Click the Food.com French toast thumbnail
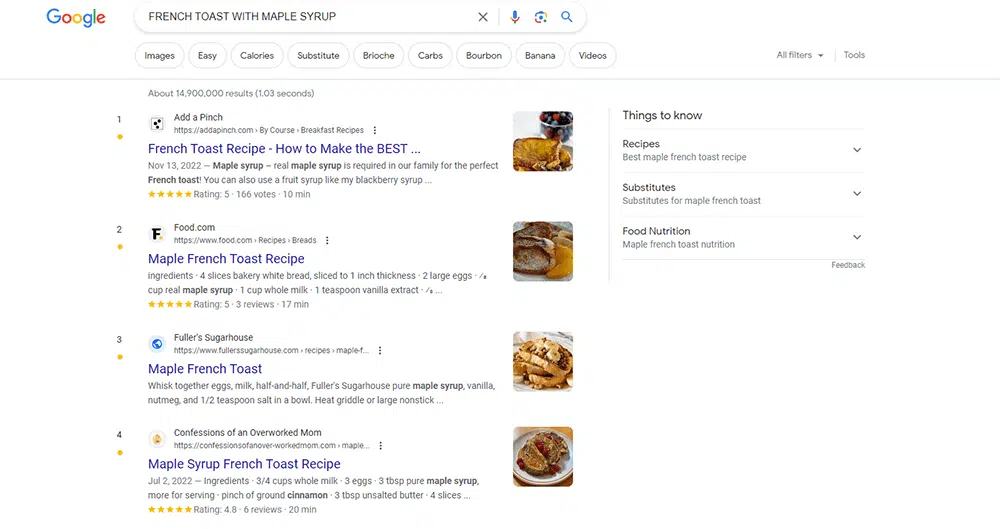1000x529 pixels. click(543, 251)
